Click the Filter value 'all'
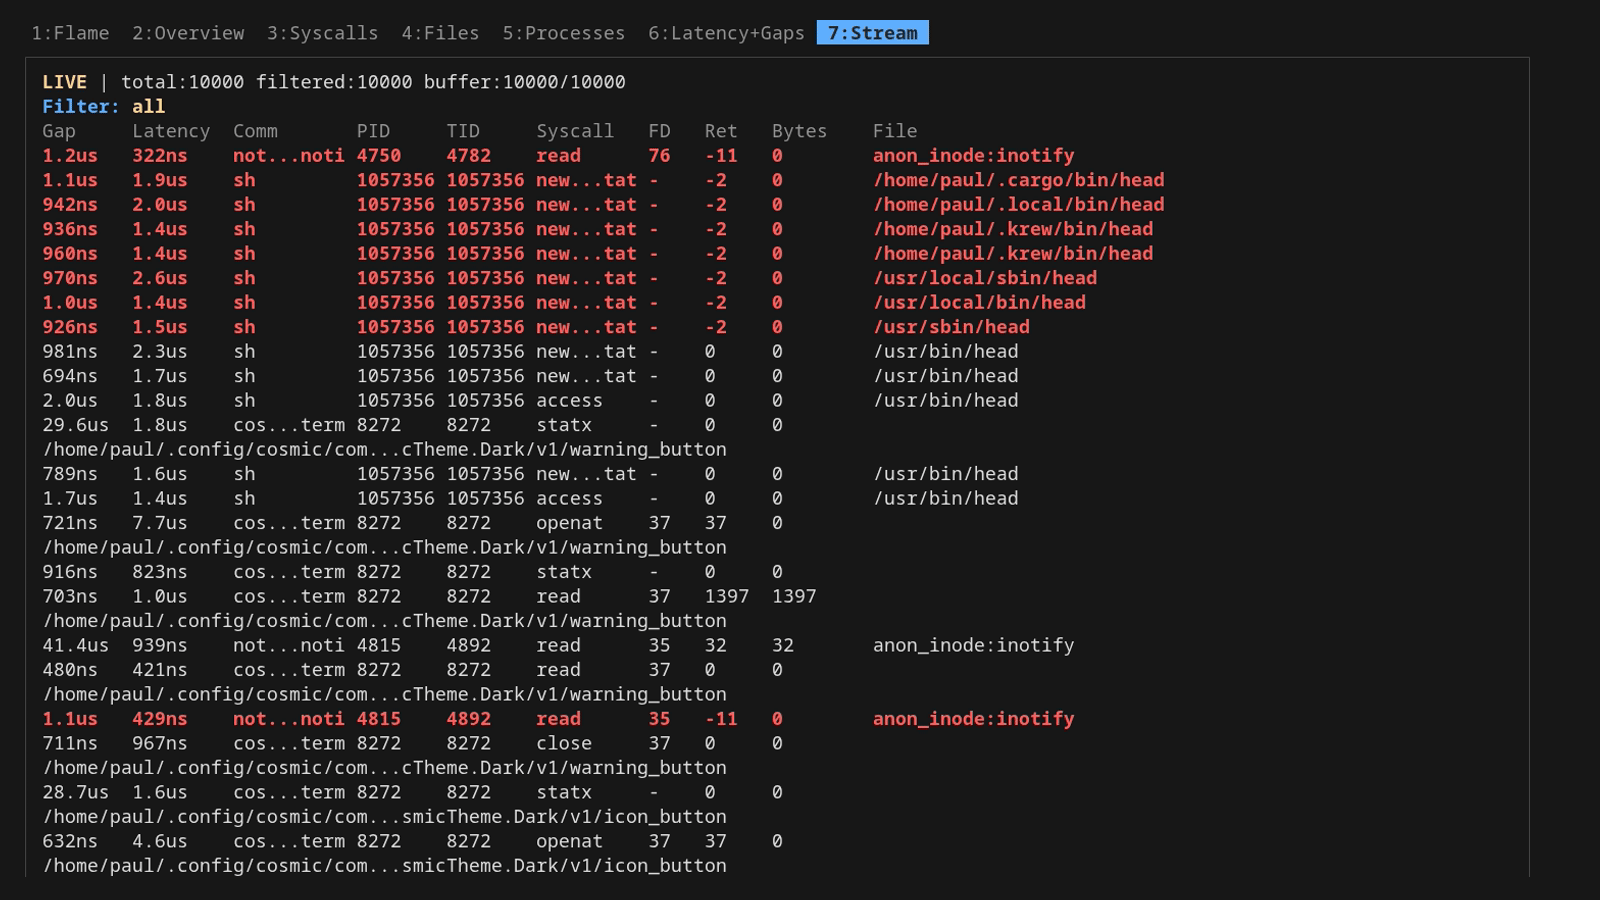This screenshot has height=900, width=1600. coord(149,106)
